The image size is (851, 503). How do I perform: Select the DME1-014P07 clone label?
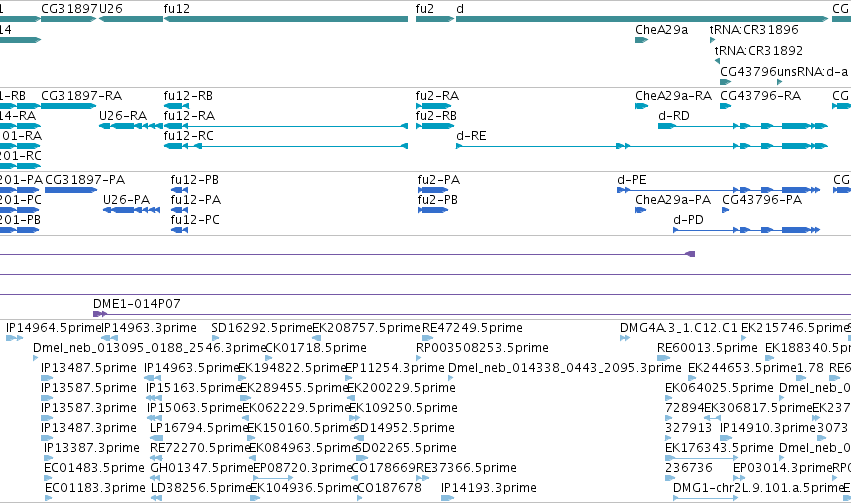click(137, 304)
